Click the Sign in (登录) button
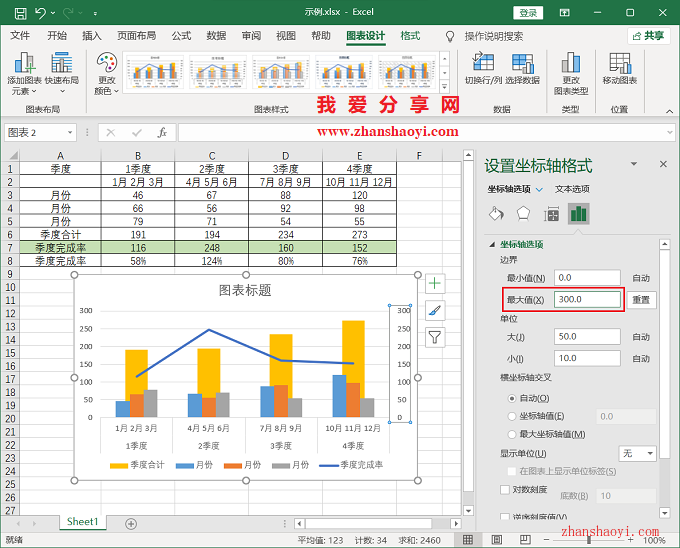Viewport: 680px width, 548px height. click(528, 13)
